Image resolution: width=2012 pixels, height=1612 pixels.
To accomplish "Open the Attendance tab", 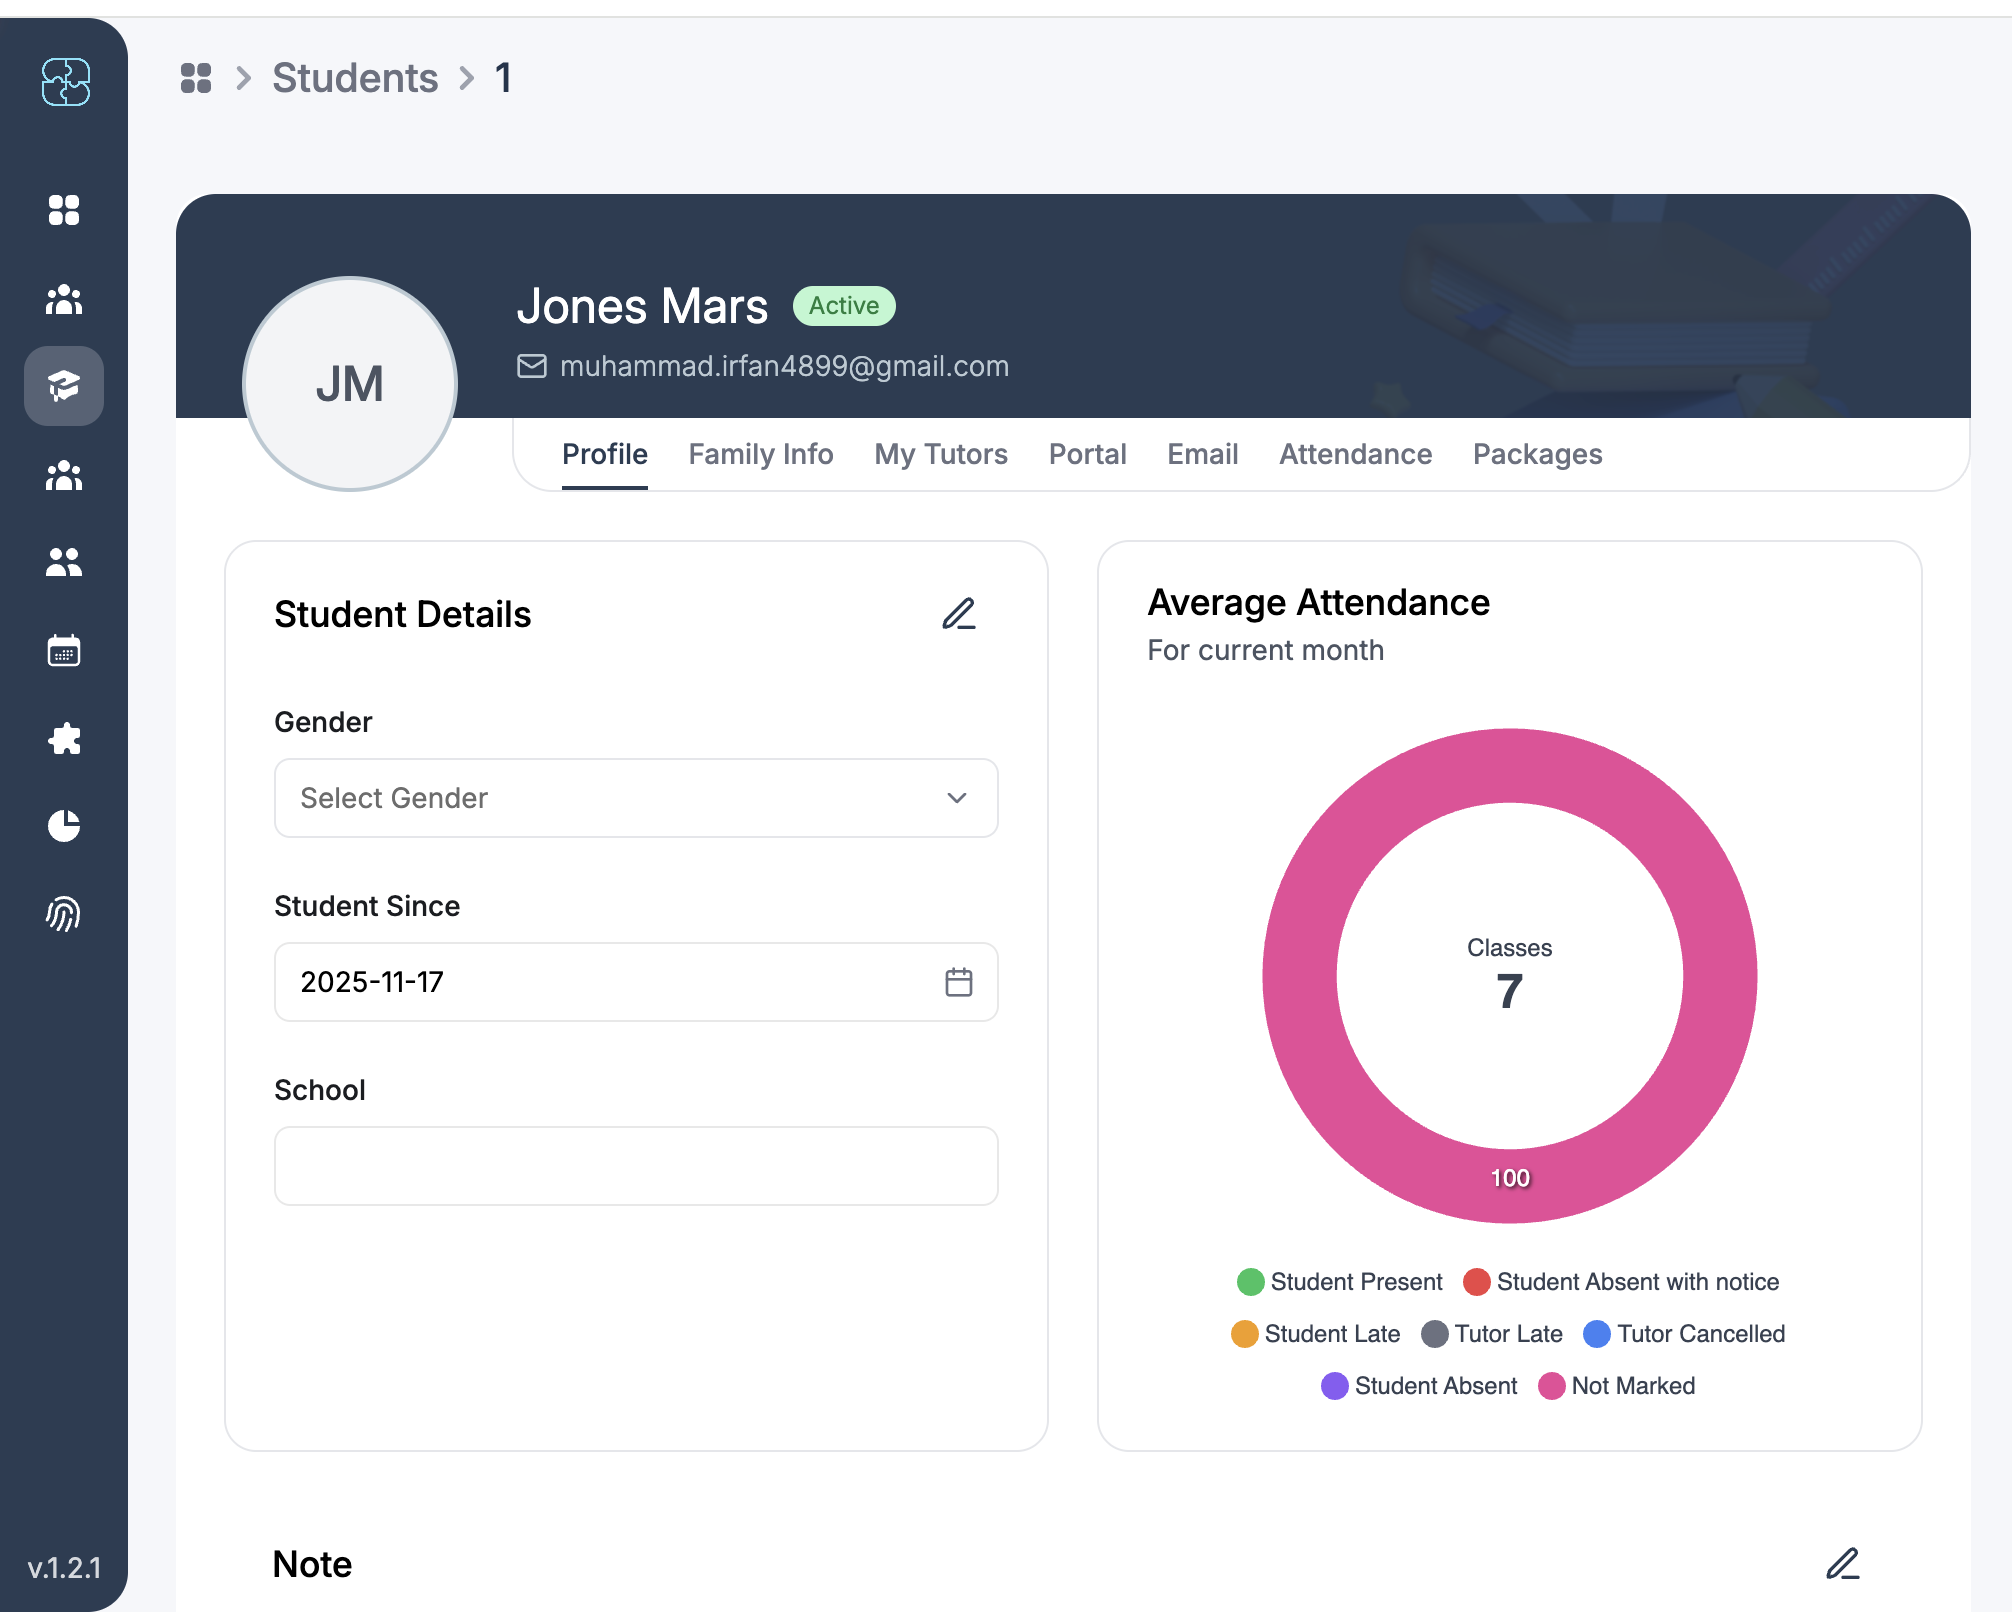I will pos(1355,454).
